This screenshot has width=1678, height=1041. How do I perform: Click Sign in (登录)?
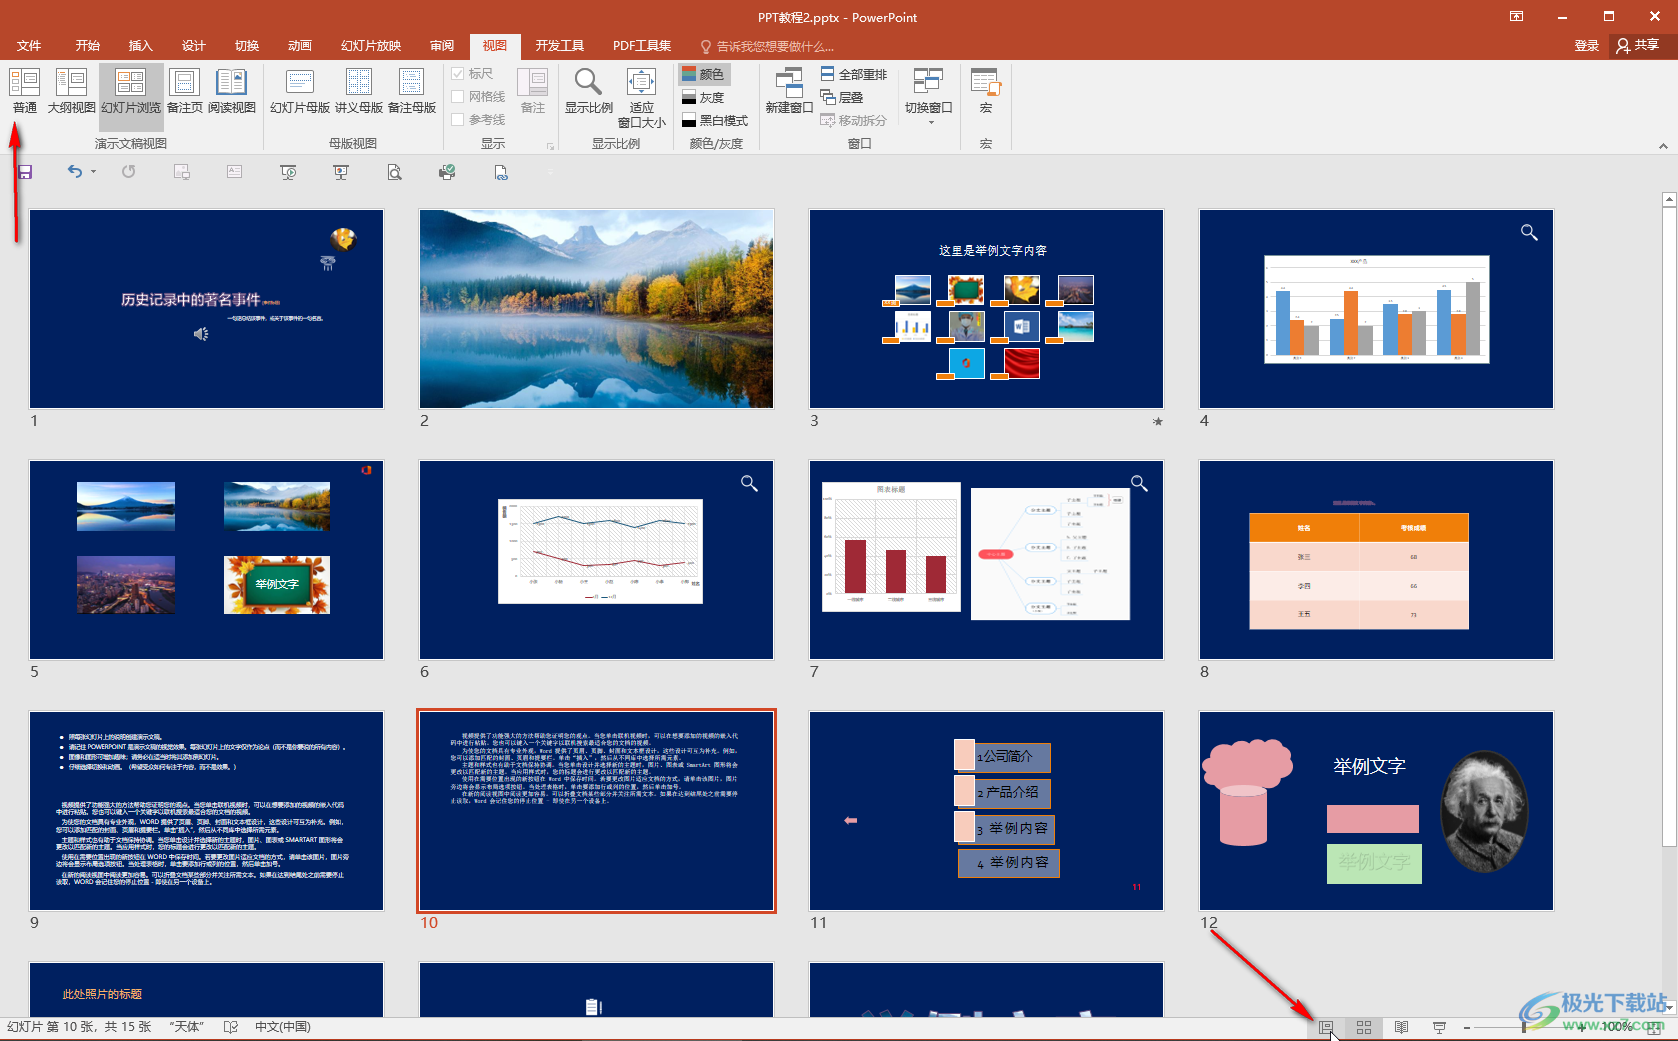(1587, 46)
